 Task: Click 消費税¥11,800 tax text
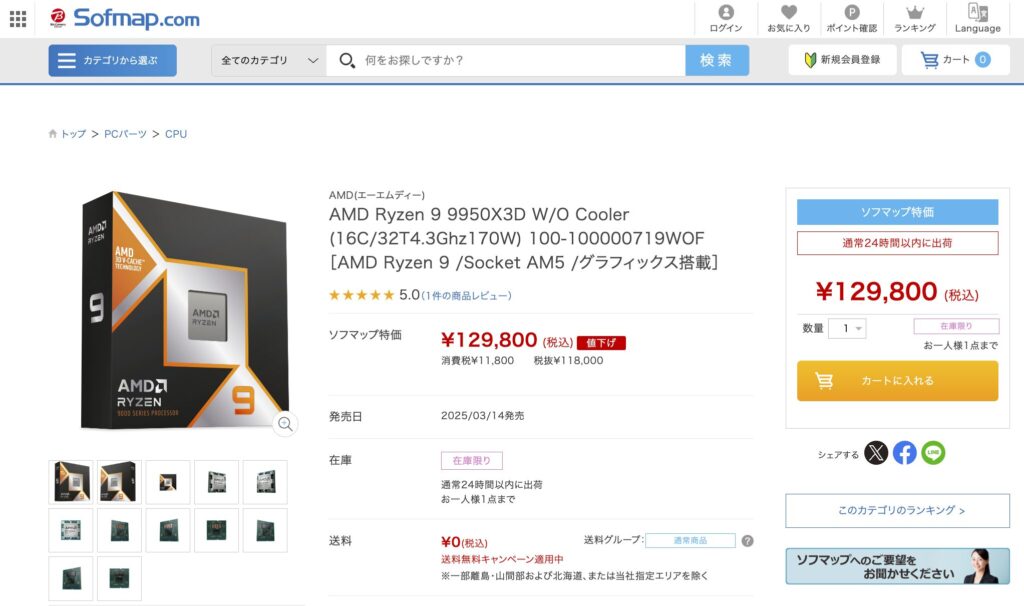pyautogui.click(x=477, y=360)
